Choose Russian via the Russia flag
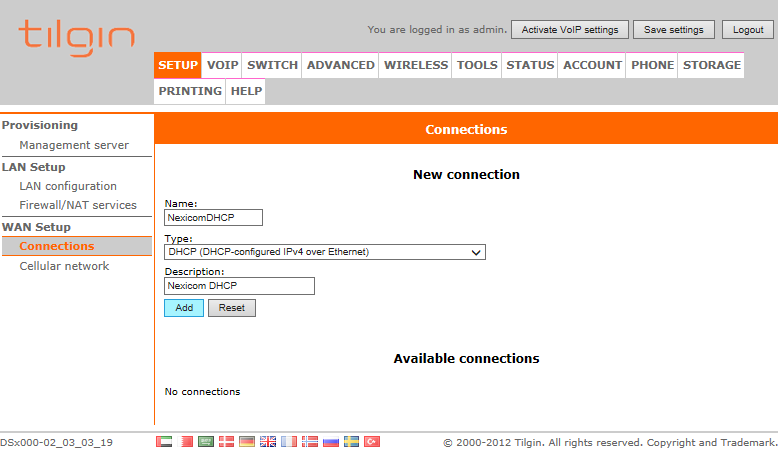 330,442
